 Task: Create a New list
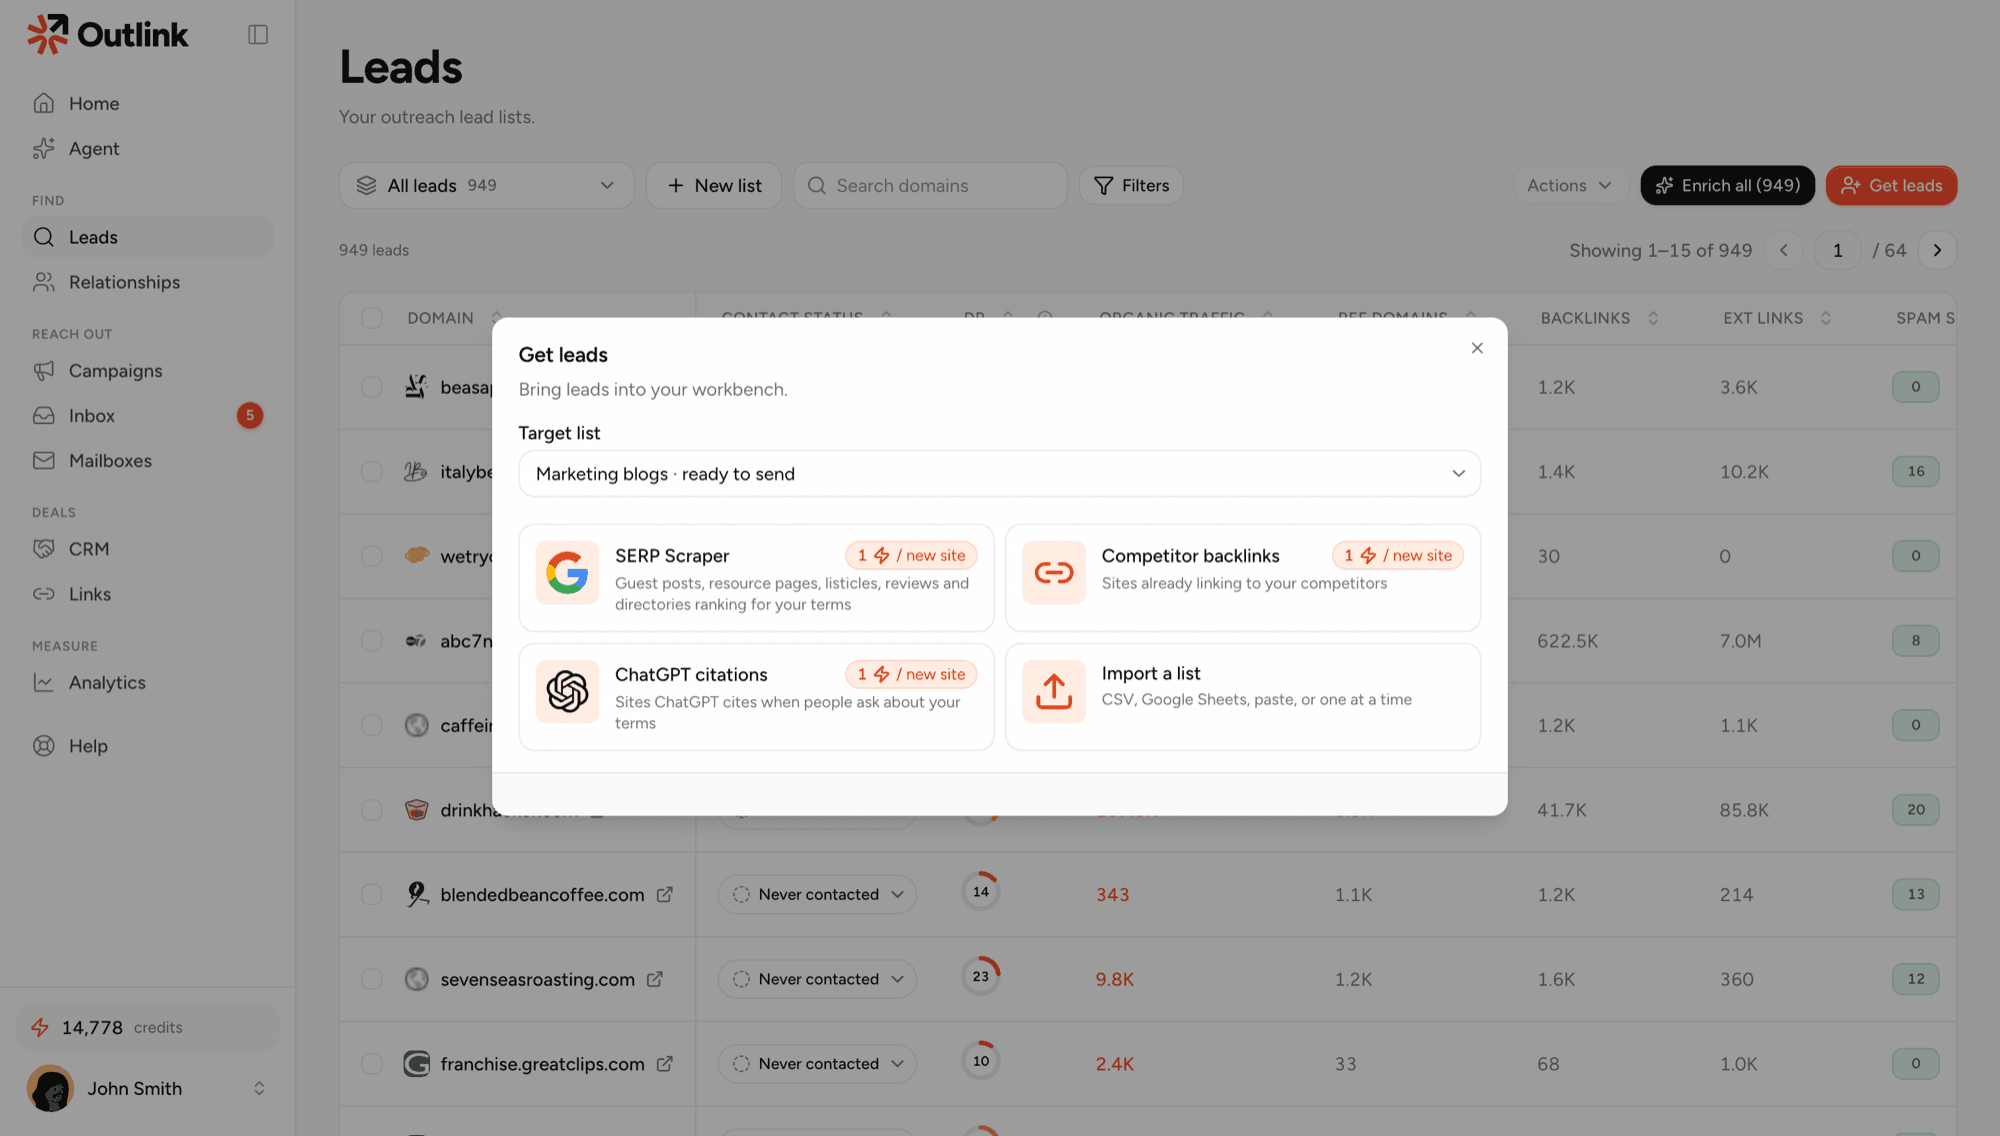coord(714,185)
